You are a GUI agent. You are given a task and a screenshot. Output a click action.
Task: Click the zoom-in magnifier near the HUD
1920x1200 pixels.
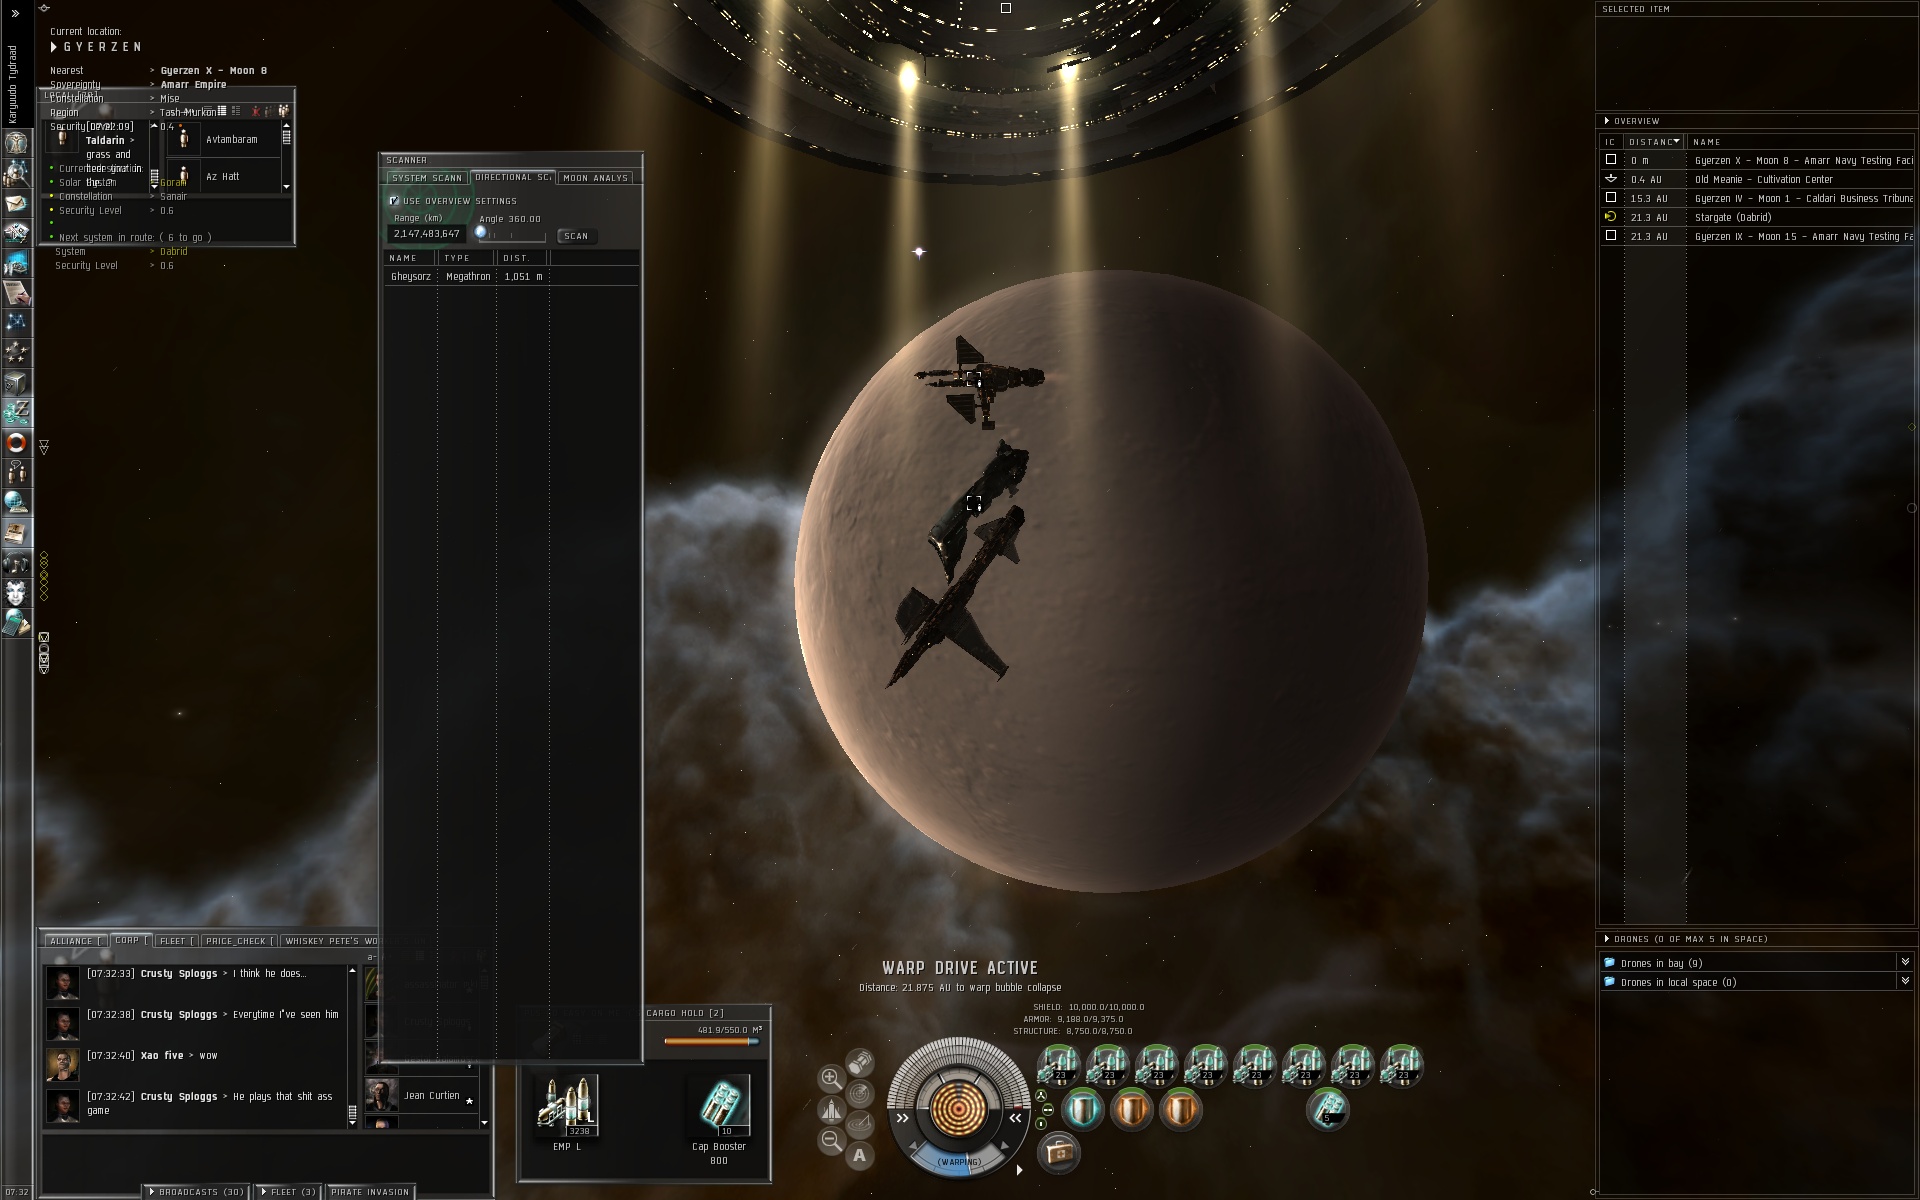pyautogui.click(x=830, y=1076)
